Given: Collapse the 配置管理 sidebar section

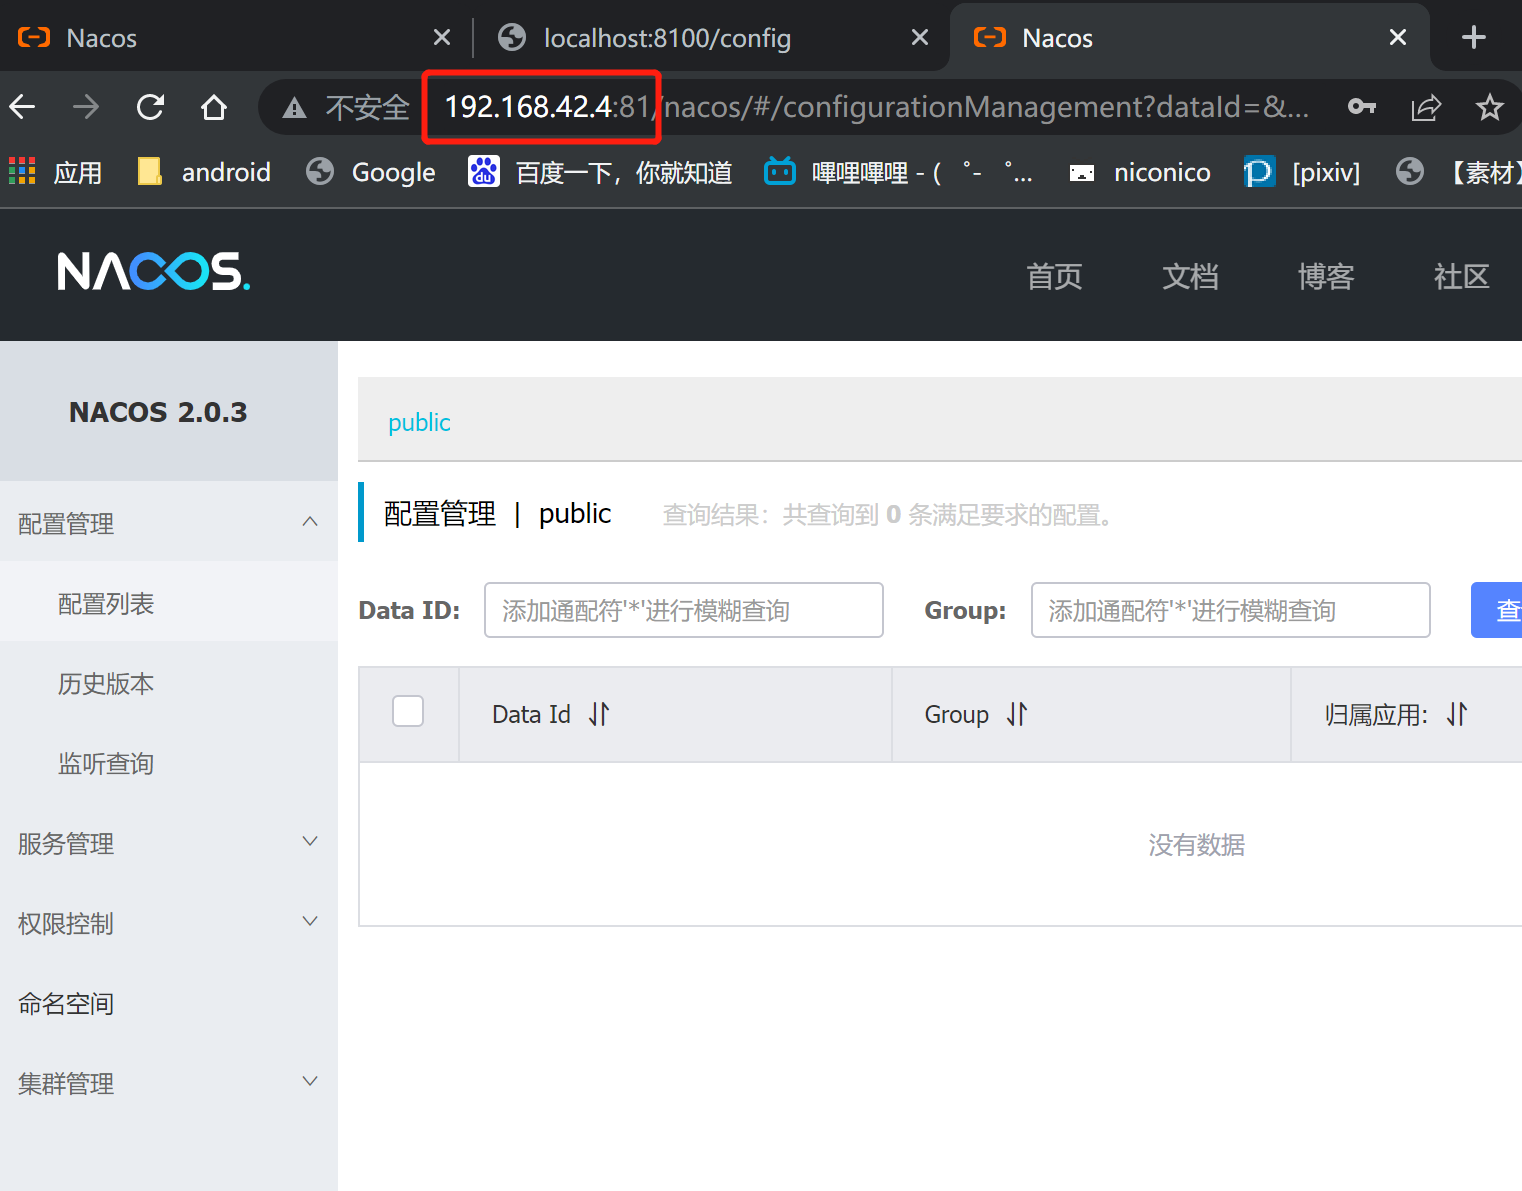Looking at the screenshot, I should tap(169, 522).
